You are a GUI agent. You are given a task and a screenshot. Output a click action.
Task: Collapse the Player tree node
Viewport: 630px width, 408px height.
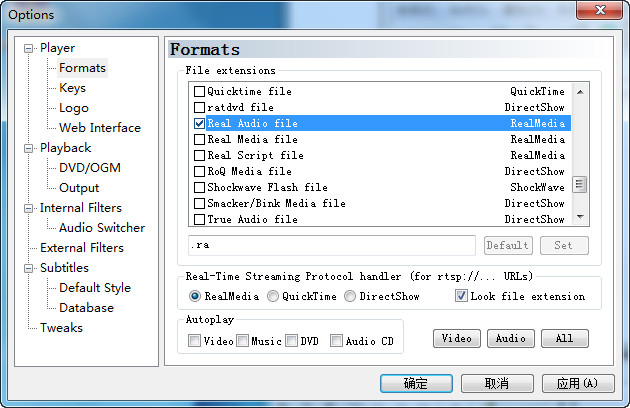[30, 48]
